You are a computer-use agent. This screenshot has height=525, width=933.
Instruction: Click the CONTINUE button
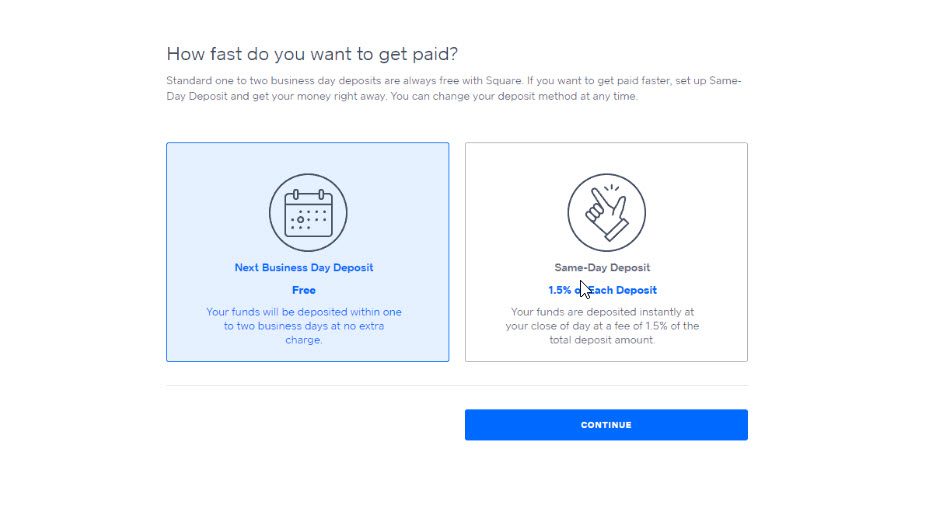(606, 425)
